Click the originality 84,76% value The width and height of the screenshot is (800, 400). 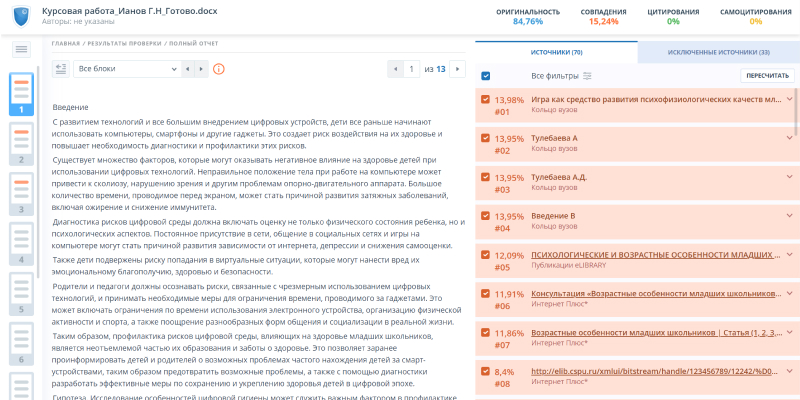pos(528,21)
